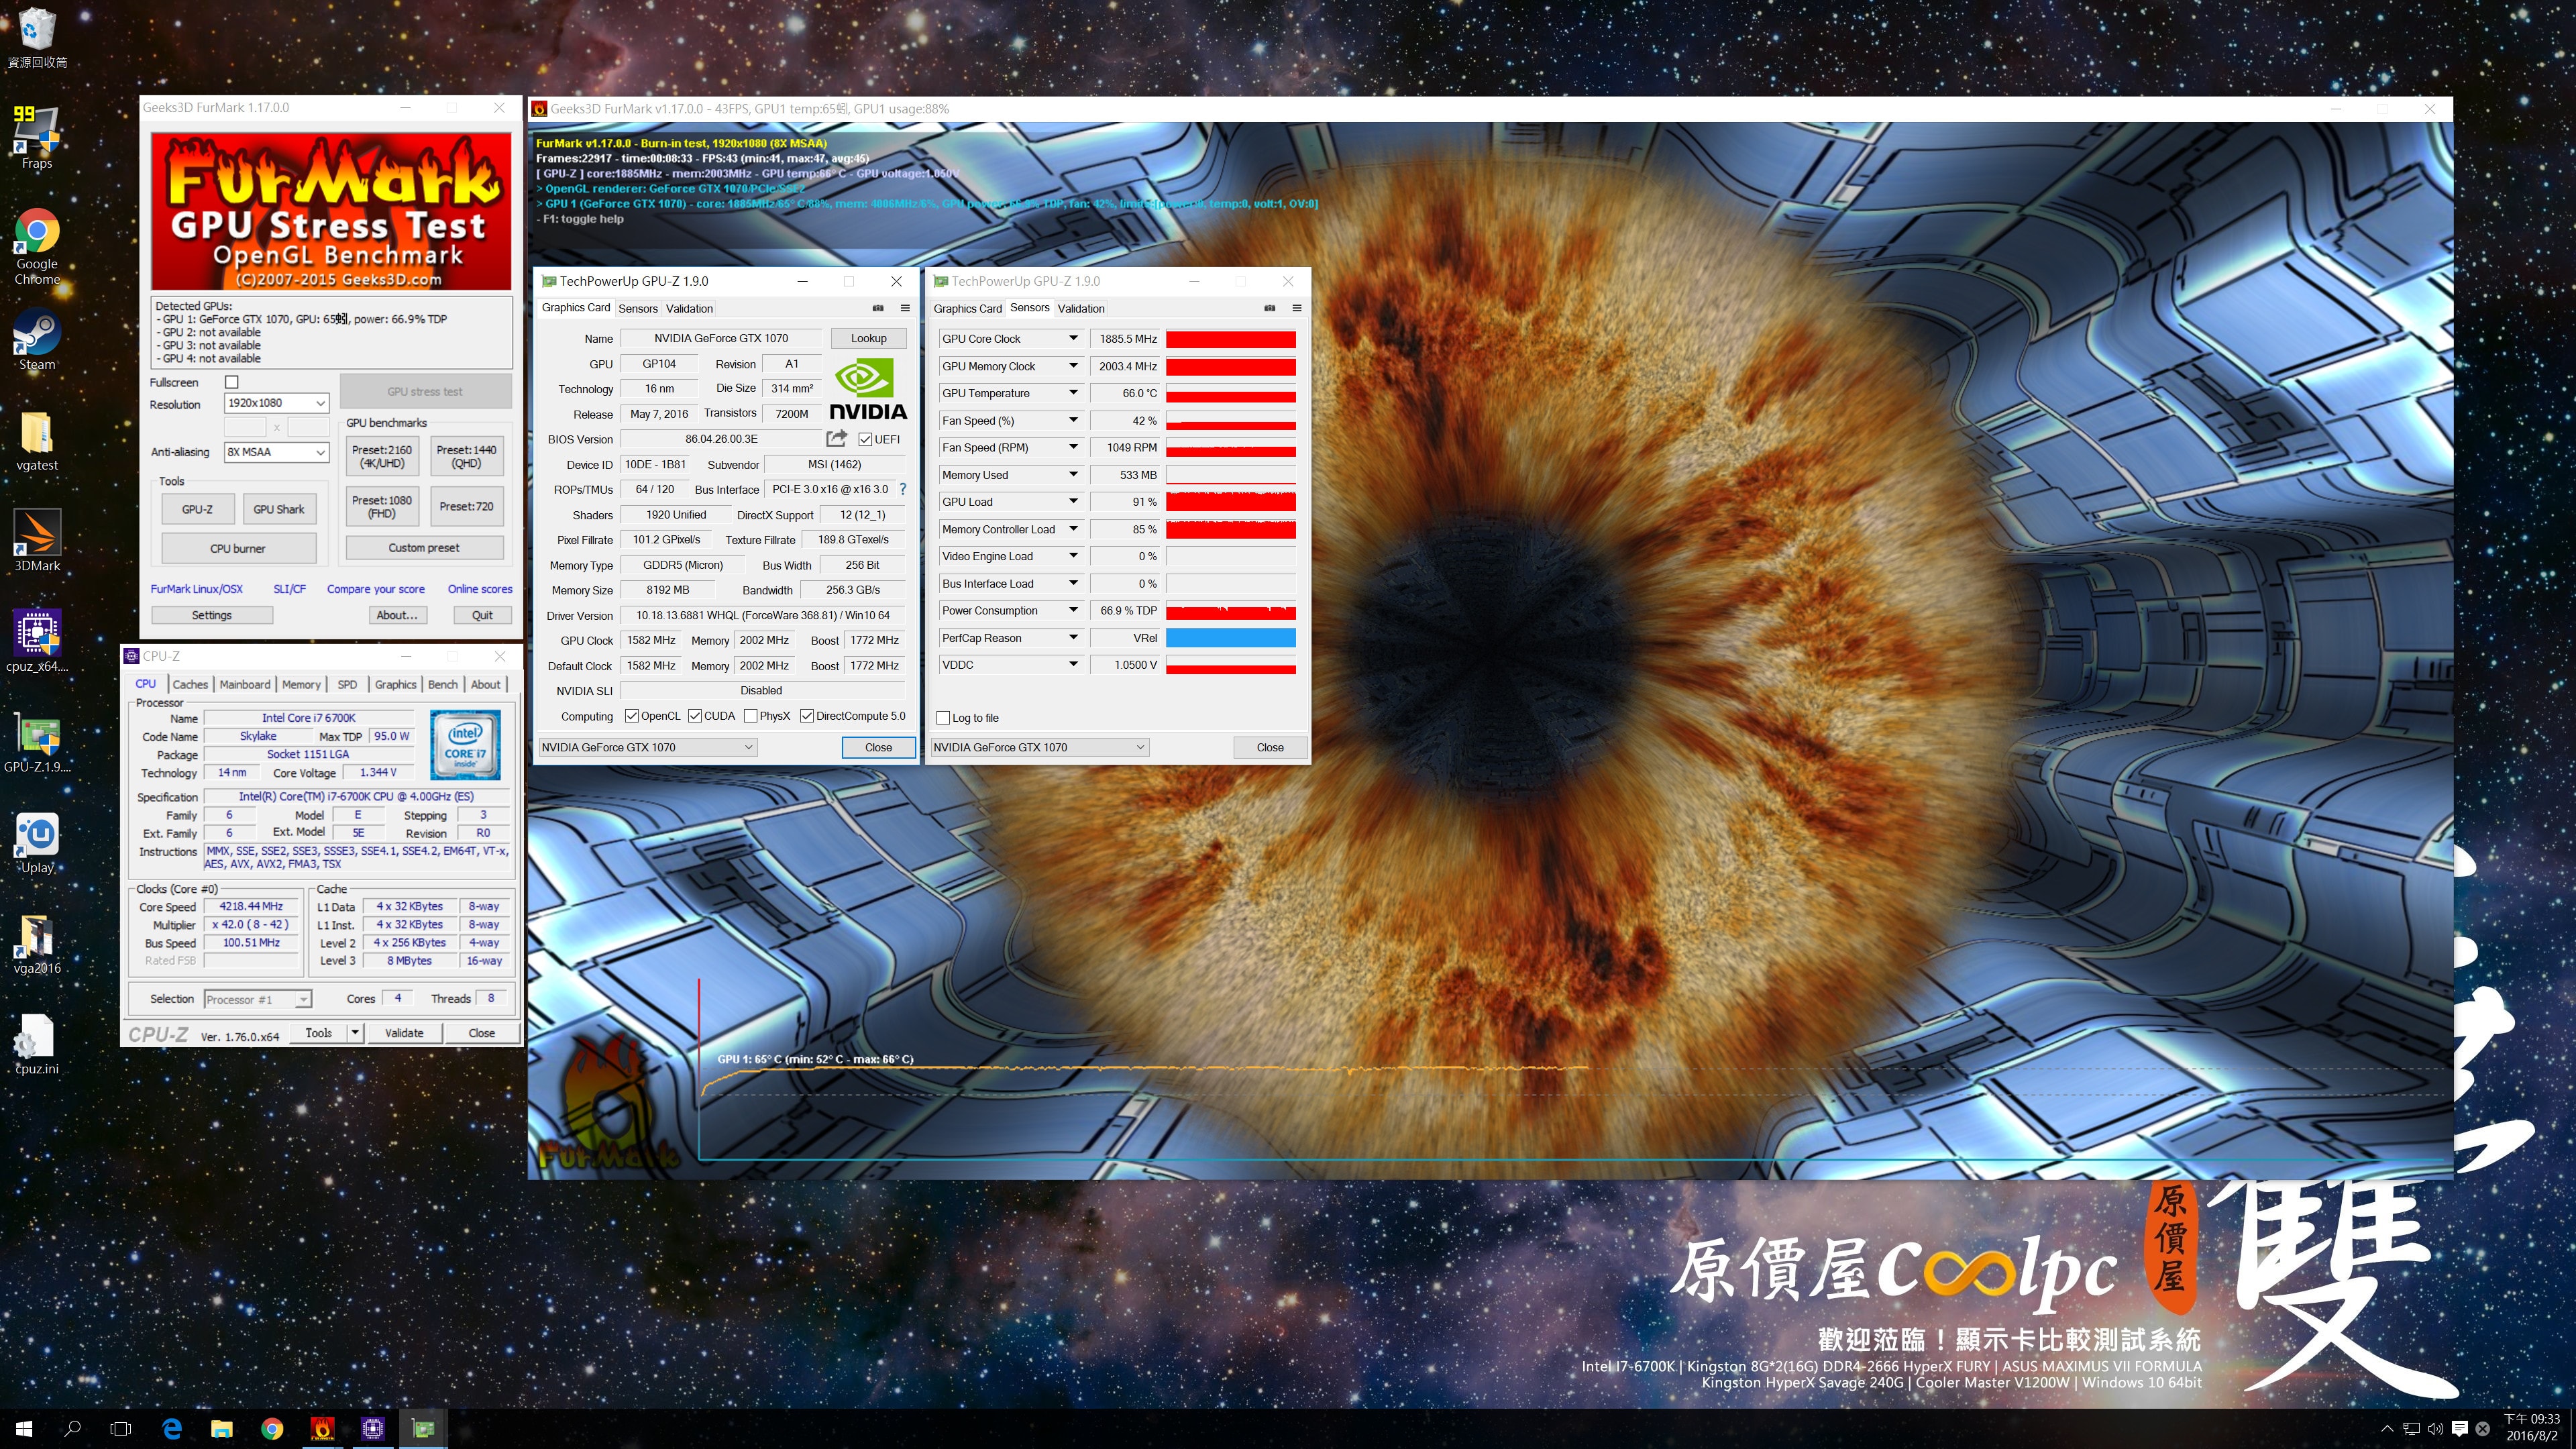2576x1449 pixels.
Task: Open the cpuz_x64 desktop icon
Action: click(x=37, y=640)
